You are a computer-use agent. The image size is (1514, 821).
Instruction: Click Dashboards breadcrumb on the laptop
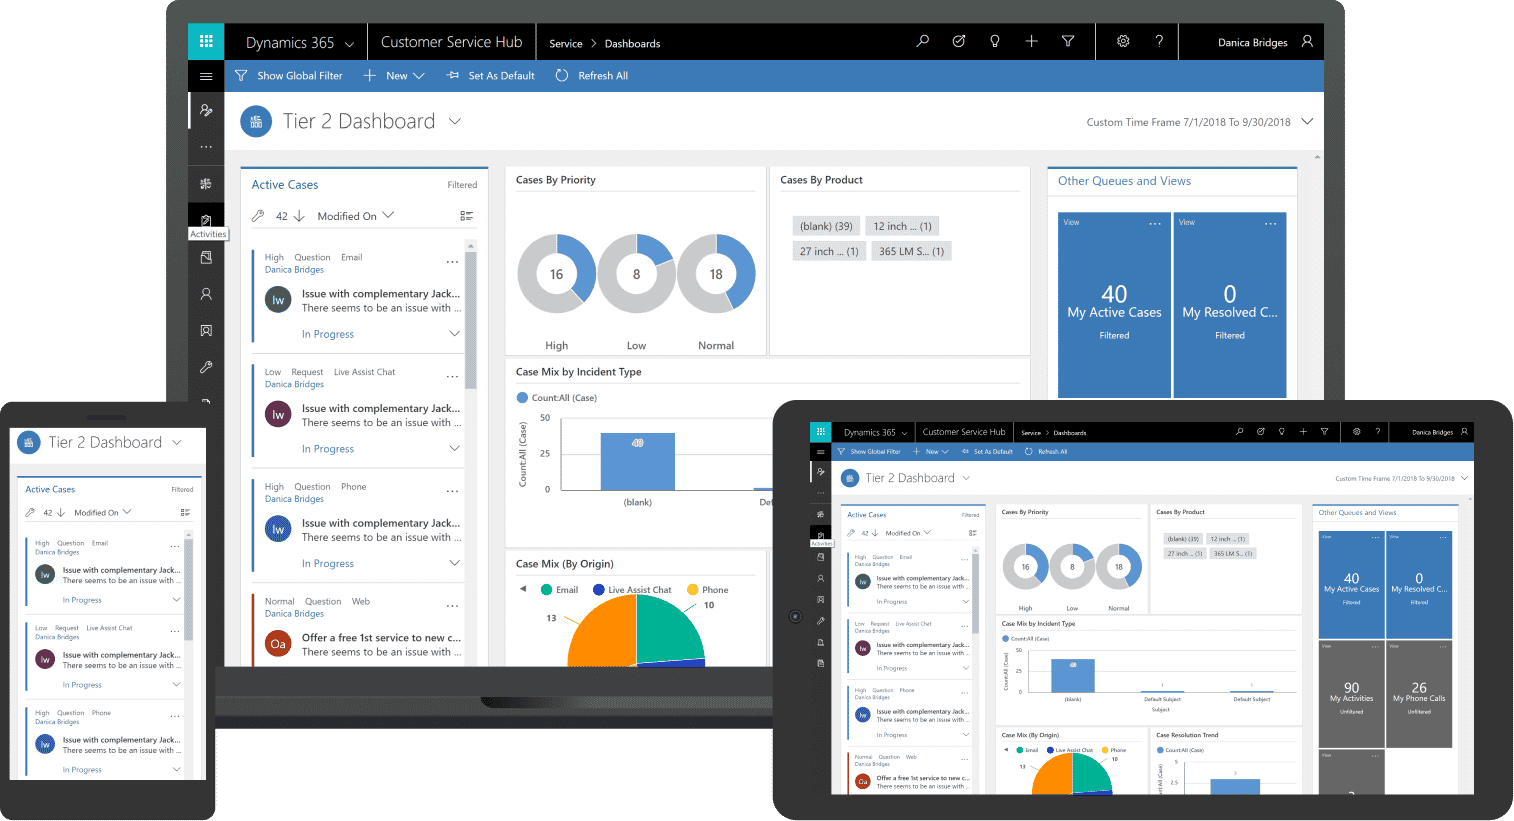coord(633,43)
